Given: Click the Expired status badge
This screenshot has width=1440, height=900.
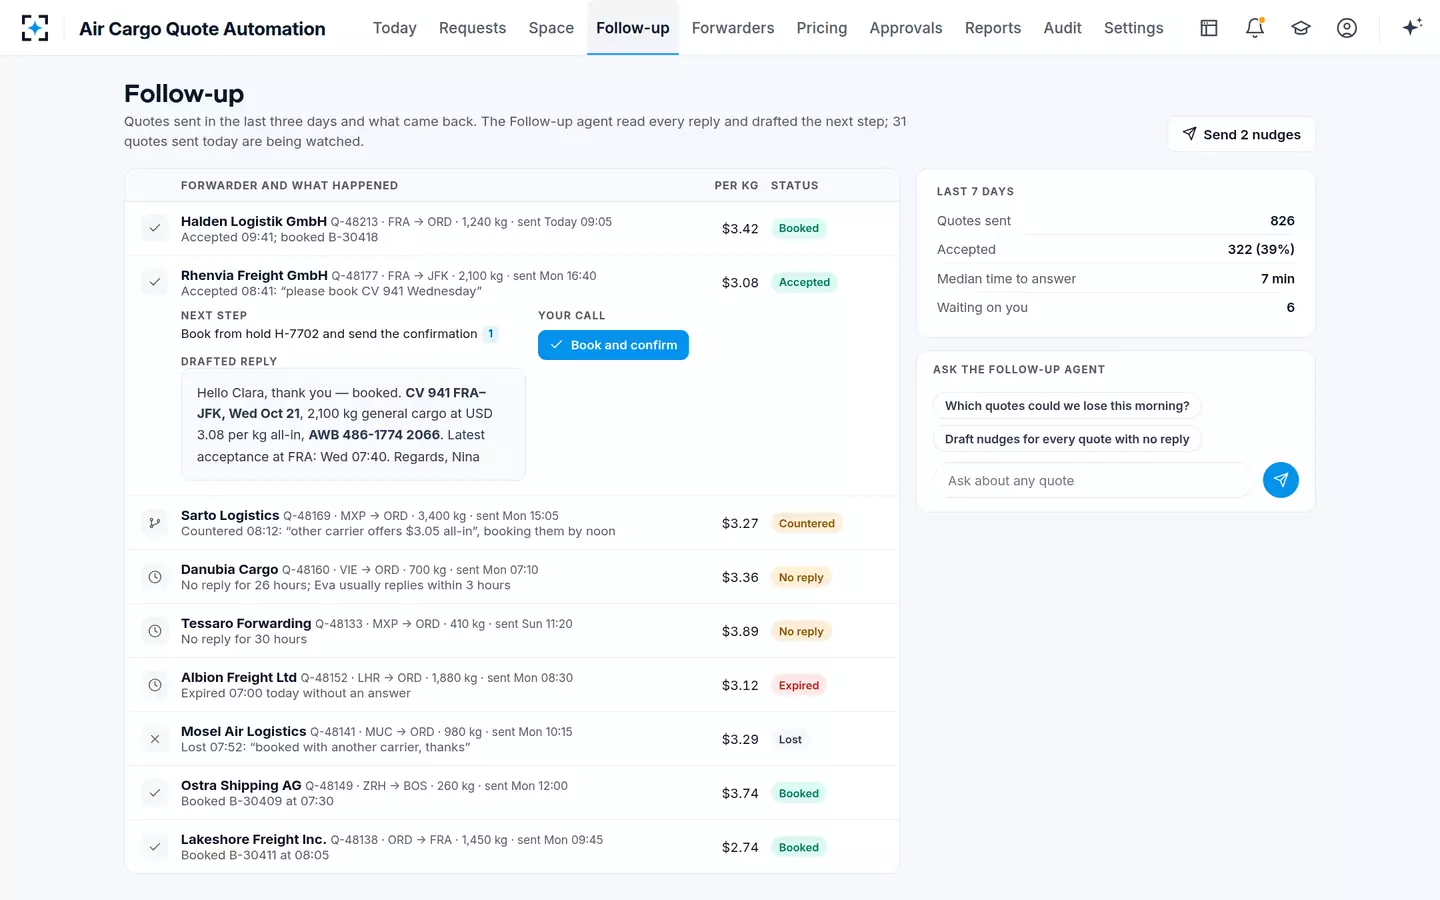Looking at the screenshot, I should tap(799, 685).
